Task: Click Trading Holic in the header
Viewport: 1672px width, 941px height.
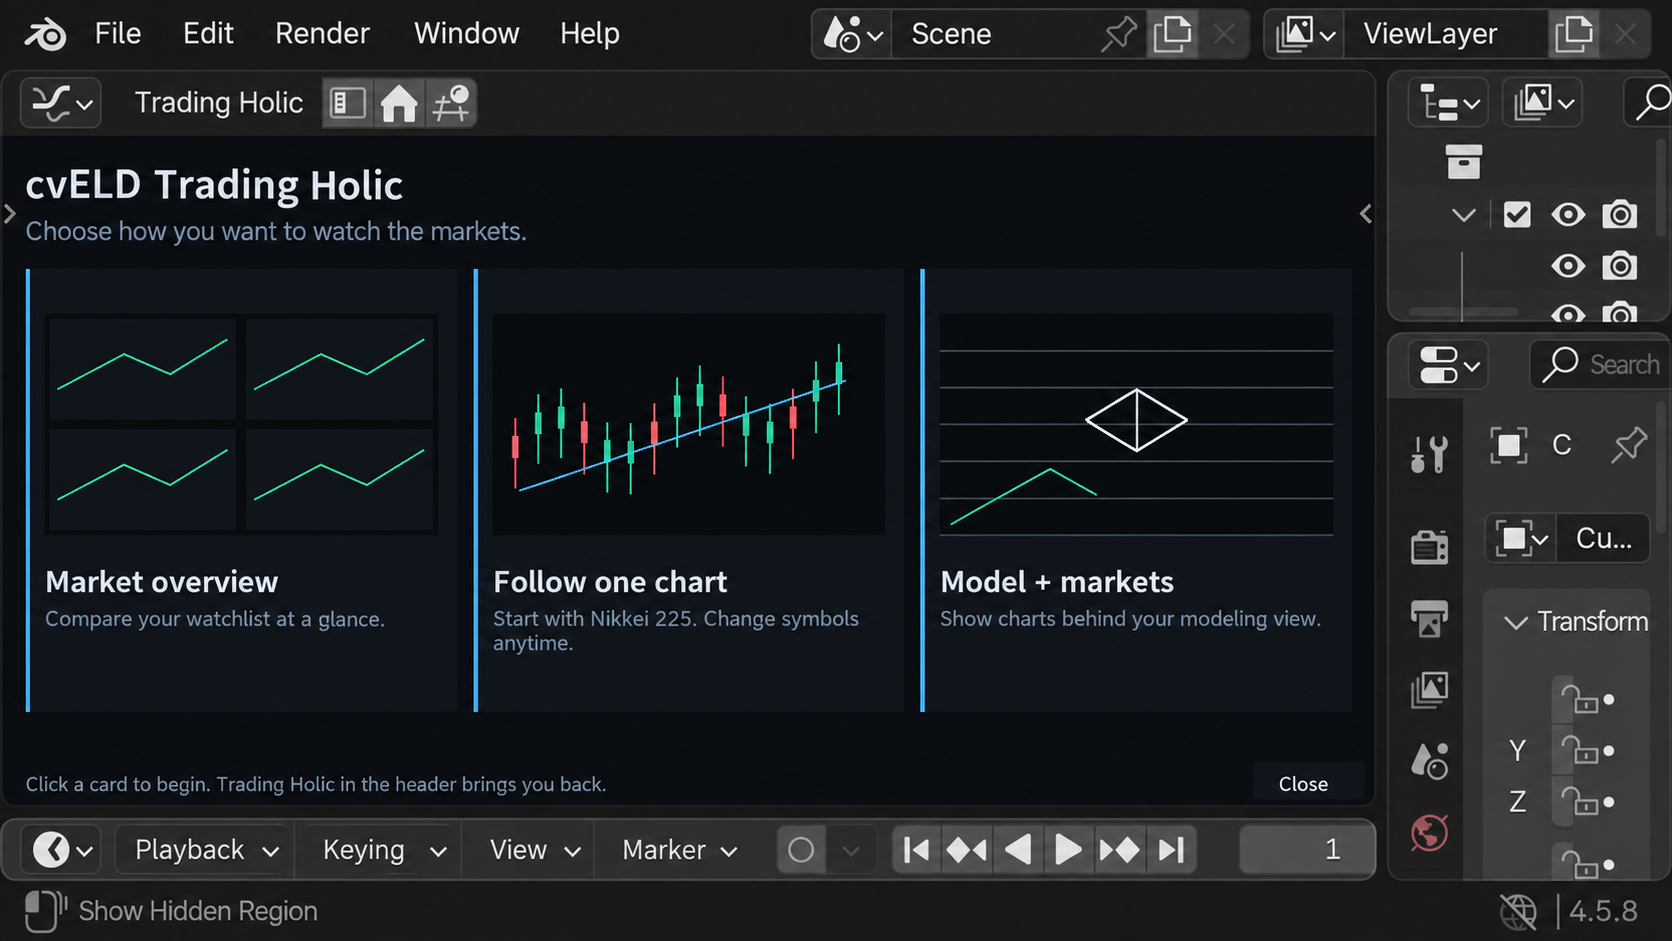Action: point(219,103)
